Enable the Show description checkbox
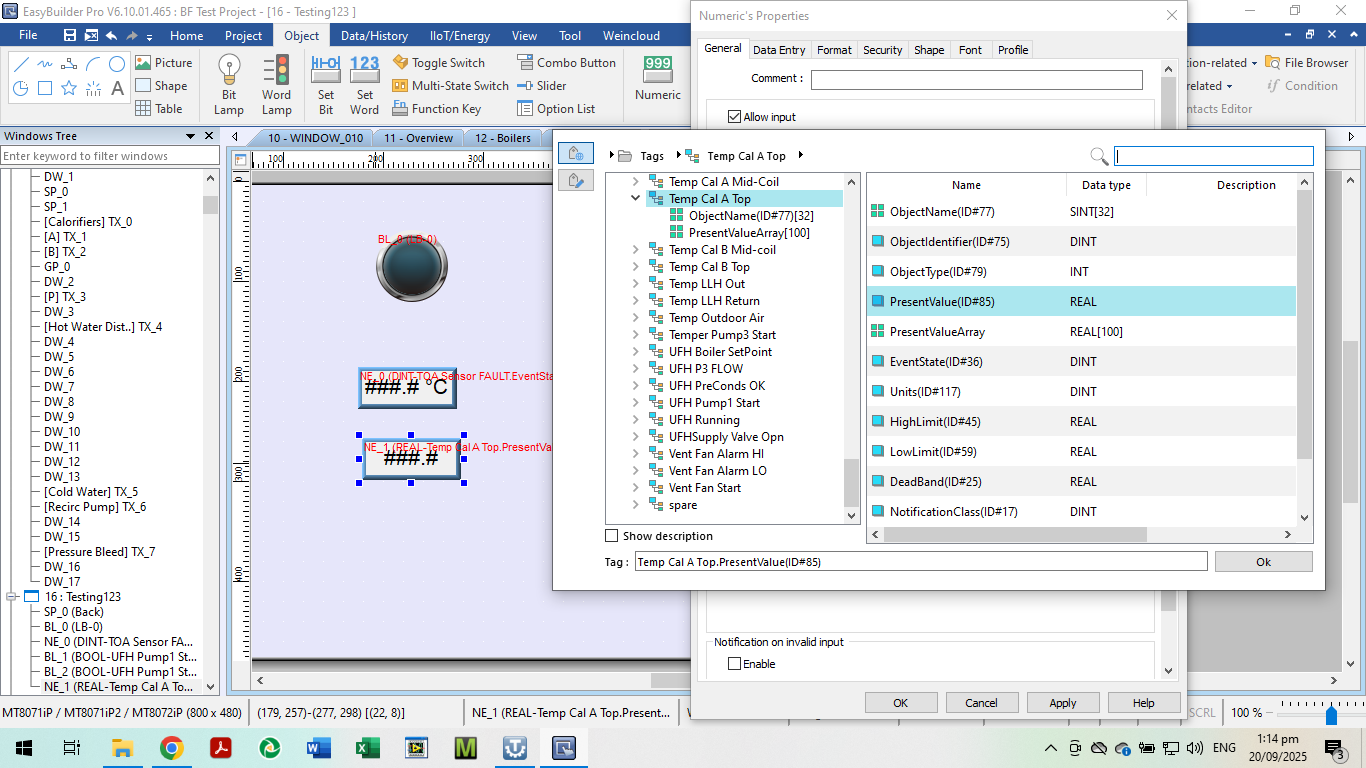 (x=612, y=536)
